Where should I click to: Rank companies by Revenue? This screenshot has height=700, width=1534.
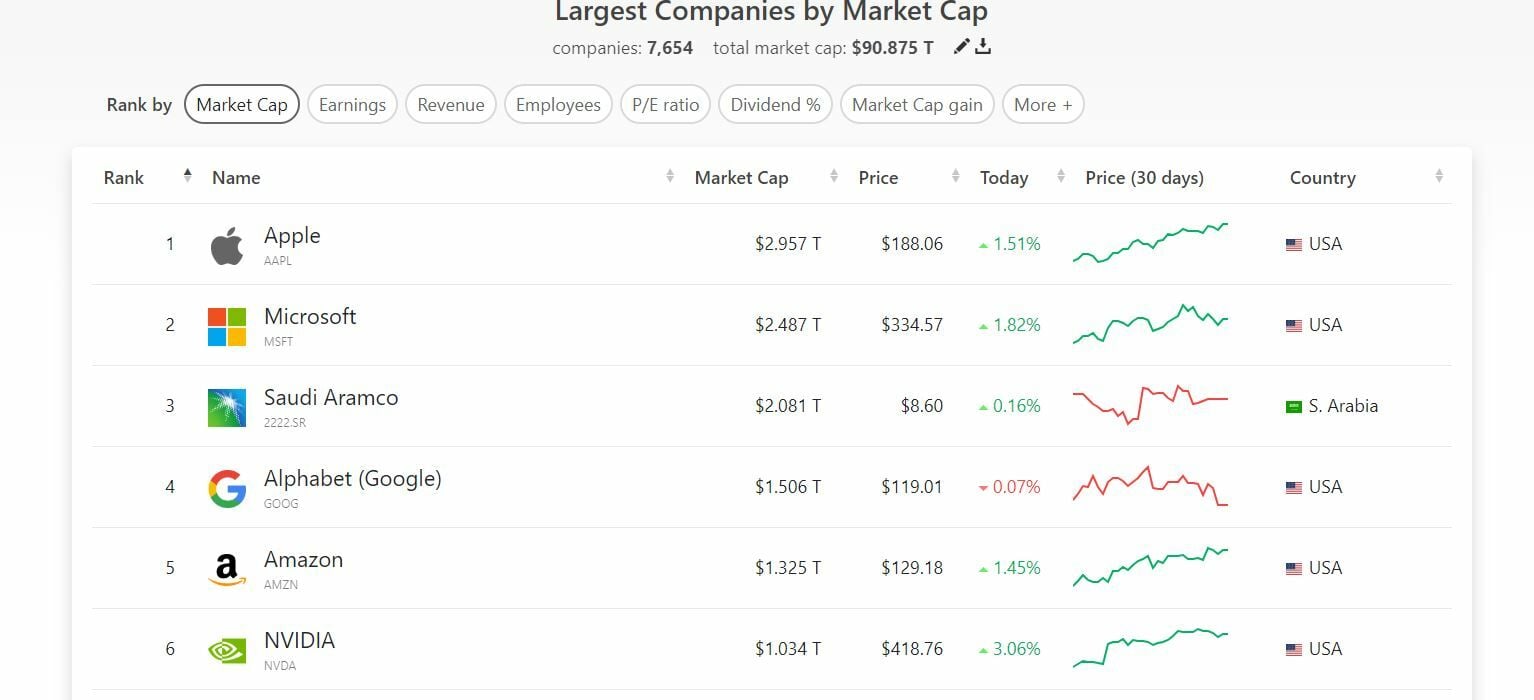451,105
